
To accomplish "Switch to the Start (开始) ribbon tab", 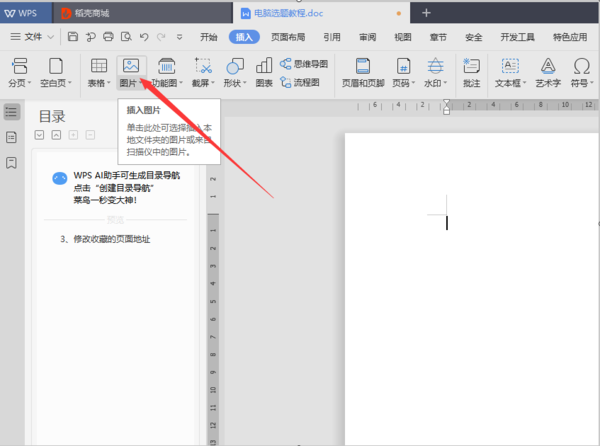I will [209, 37].
